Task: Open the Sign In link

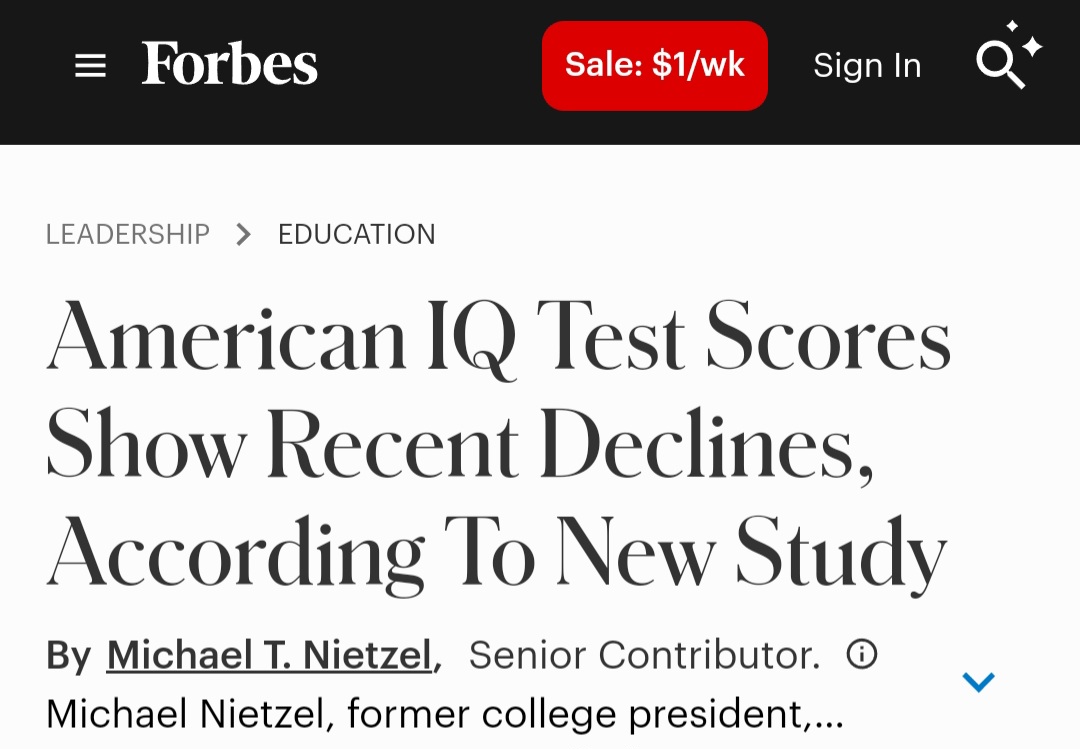Action: point(867,65)
